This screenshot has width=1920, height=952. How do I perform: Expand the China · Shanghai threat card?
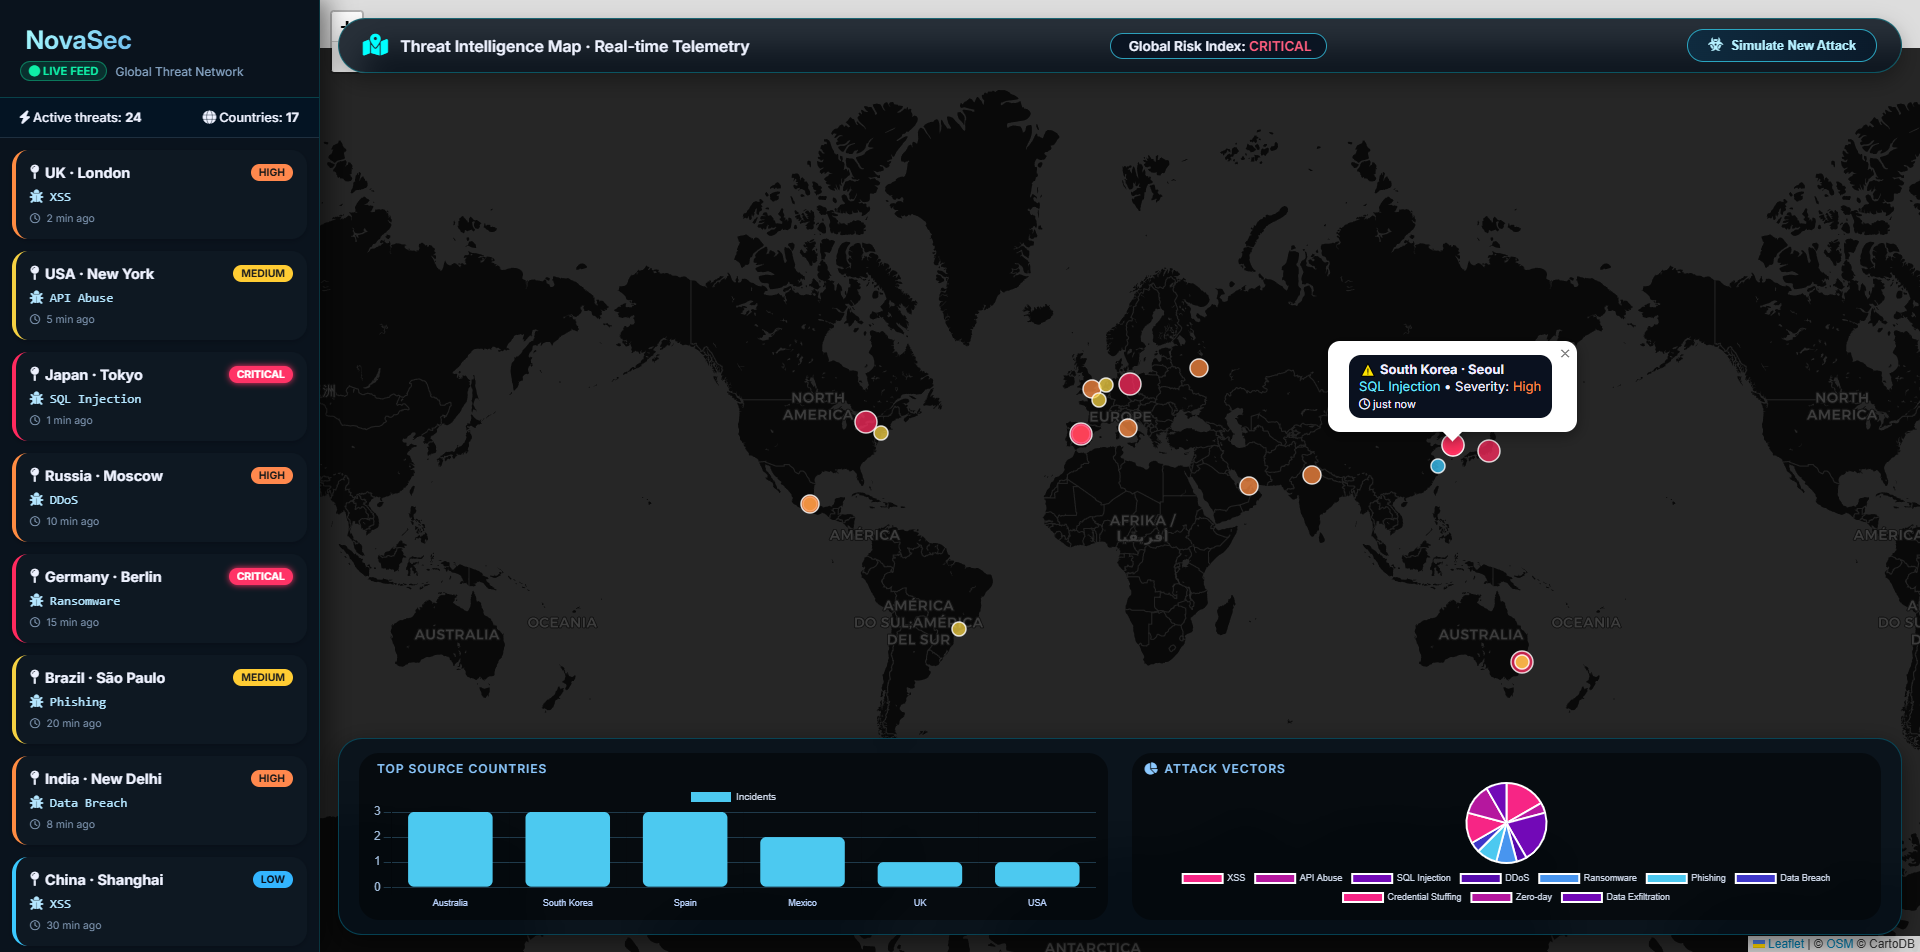click(158, 899)
